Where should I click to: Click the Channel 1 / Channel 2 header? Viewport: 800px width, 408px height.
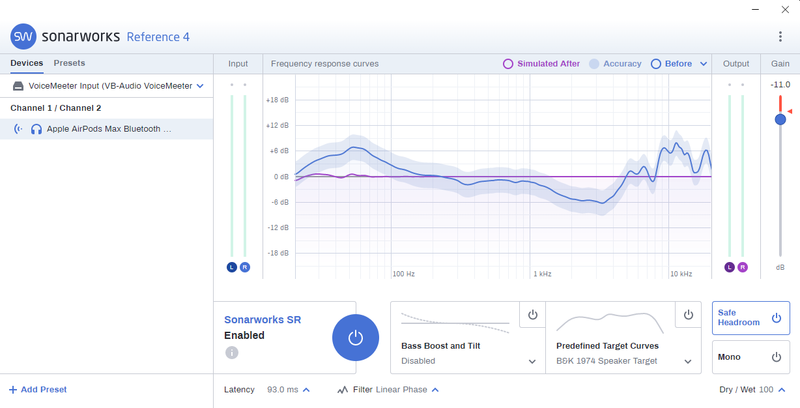tap(56, 108)
